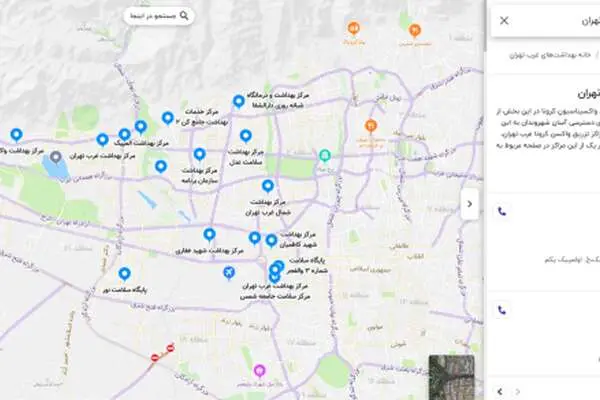Image resolution: width=600 pixels, height=400 pixels.
Task: Open the شمال غرب تهران health center pin
Action: [268, 186]
